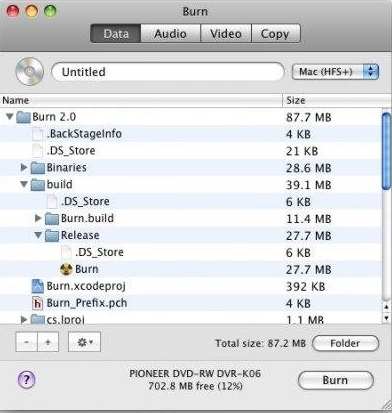Click the disc icon beside the name field
This screenshot has height=413, width=392.
pos(29,72)
